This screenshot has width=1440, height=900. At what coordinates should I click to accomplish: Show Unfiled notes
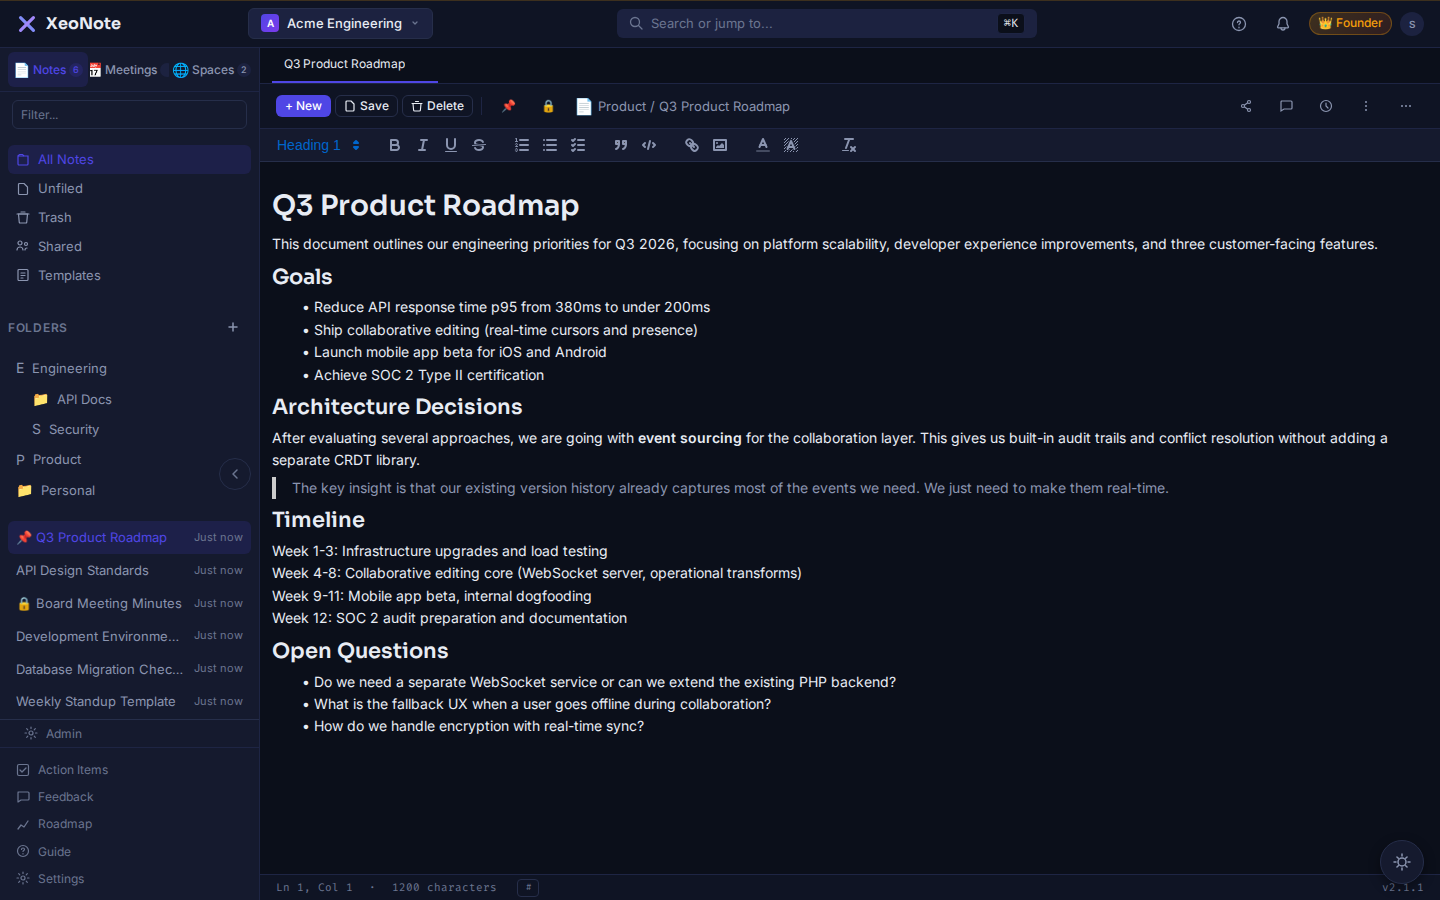point(130,188)
